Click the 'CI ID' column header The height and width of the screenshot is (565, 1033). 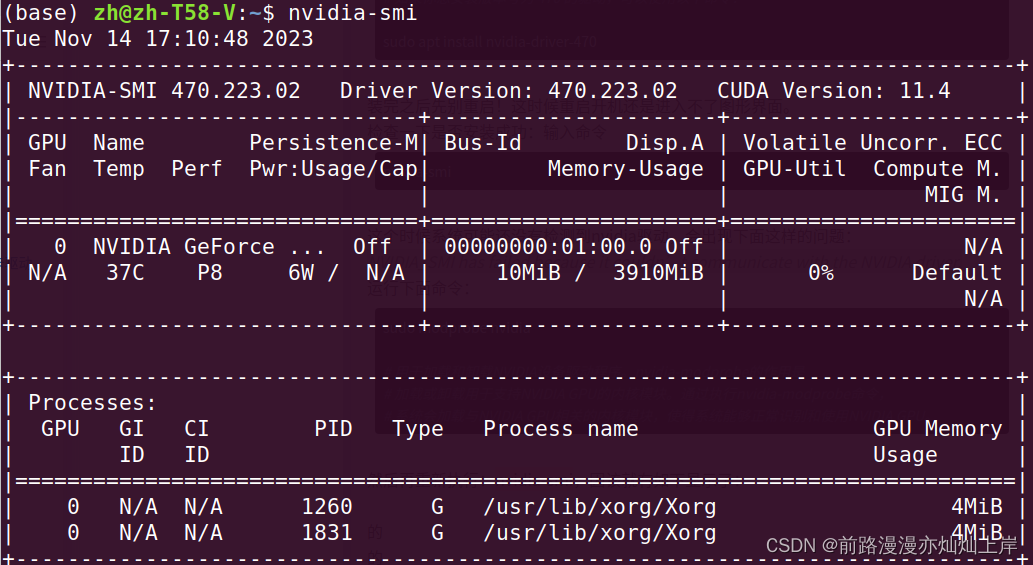coord(196,441)
